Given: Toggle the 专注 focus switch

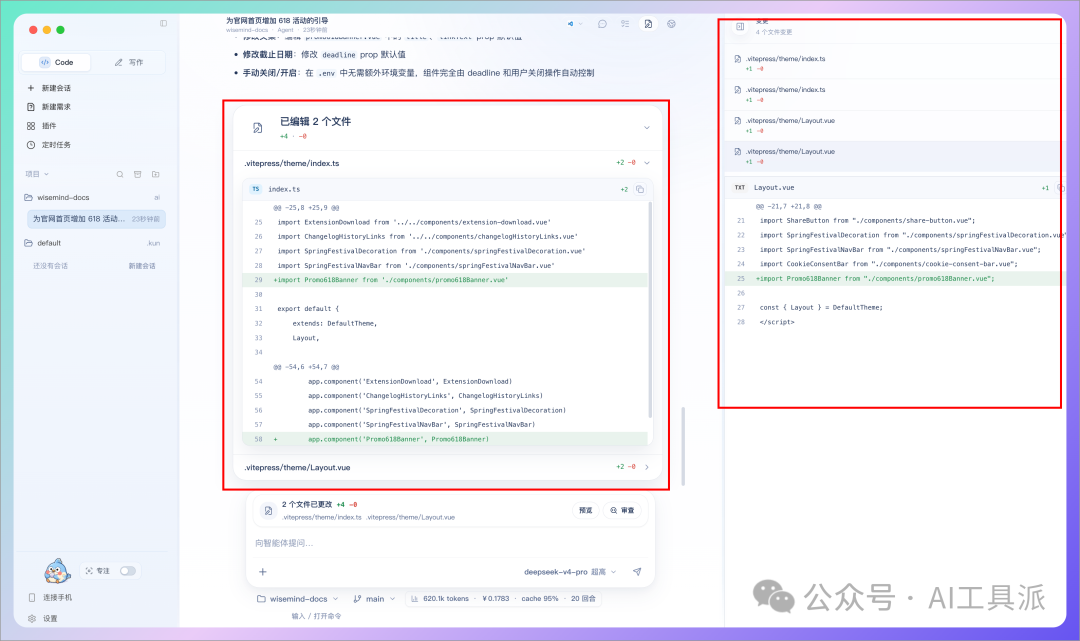Looking at the screenshot, I should click(127, 571).
